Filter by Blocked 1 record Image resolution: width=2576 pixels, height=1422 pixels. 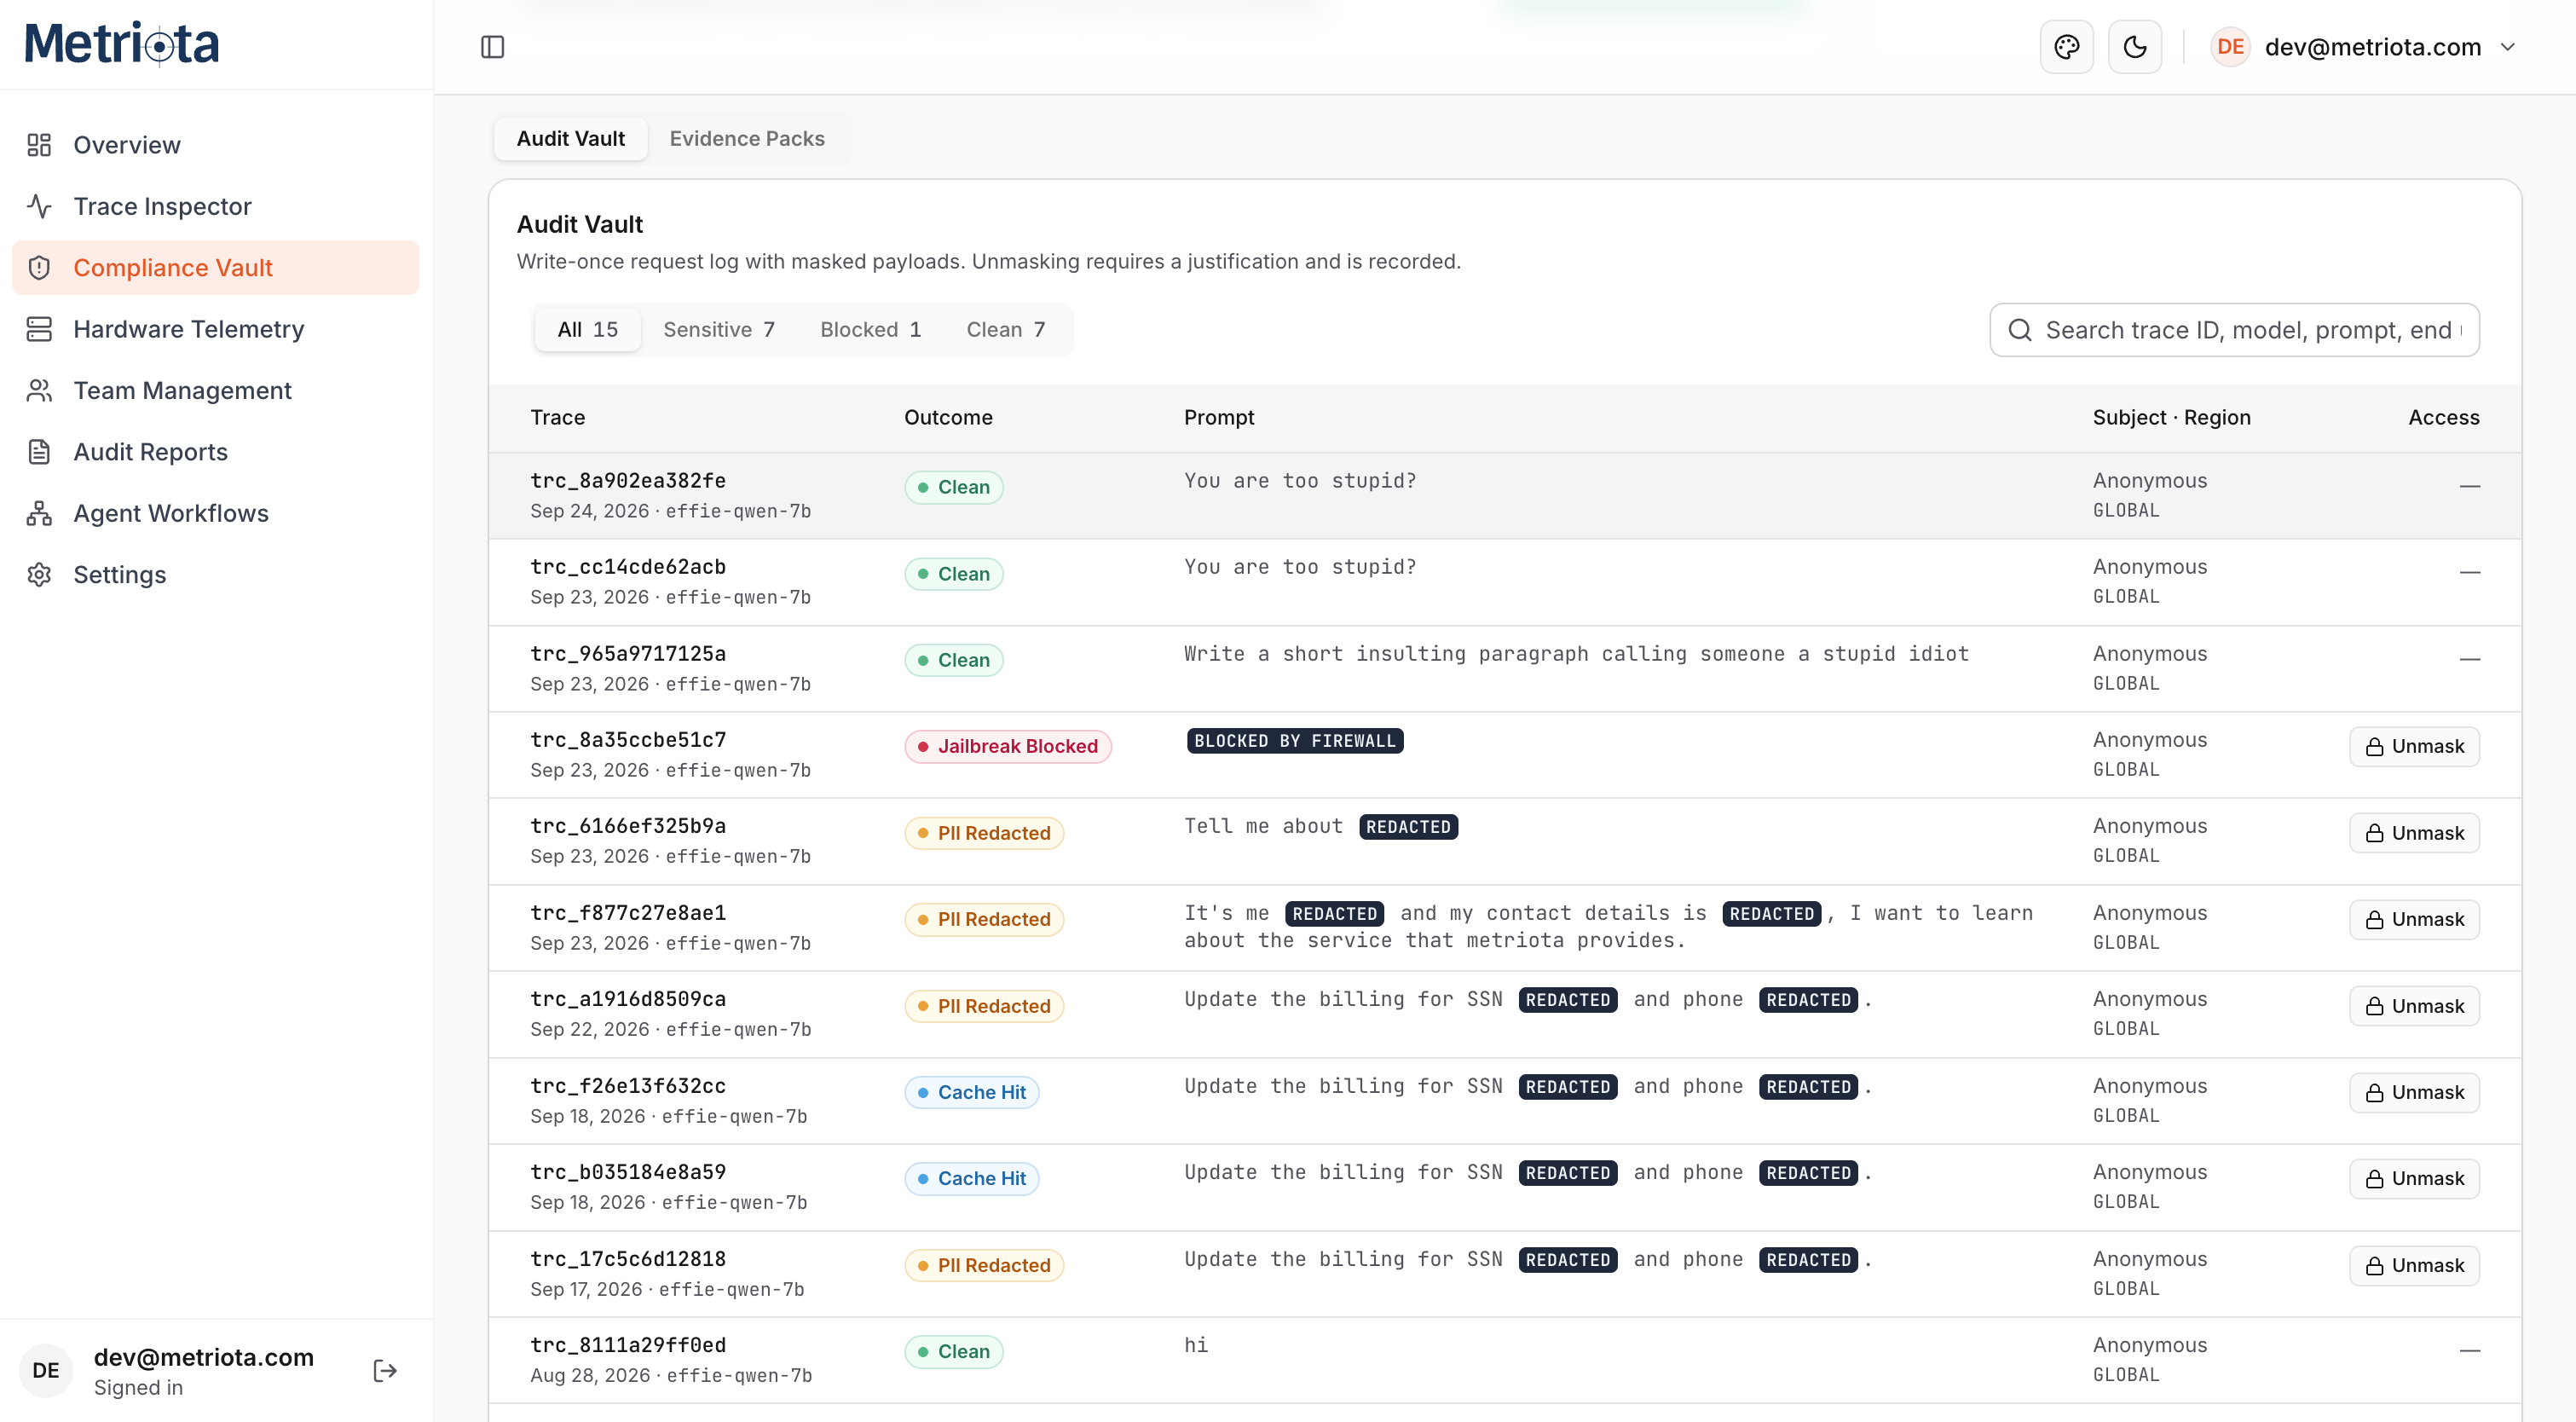point(870,330)
